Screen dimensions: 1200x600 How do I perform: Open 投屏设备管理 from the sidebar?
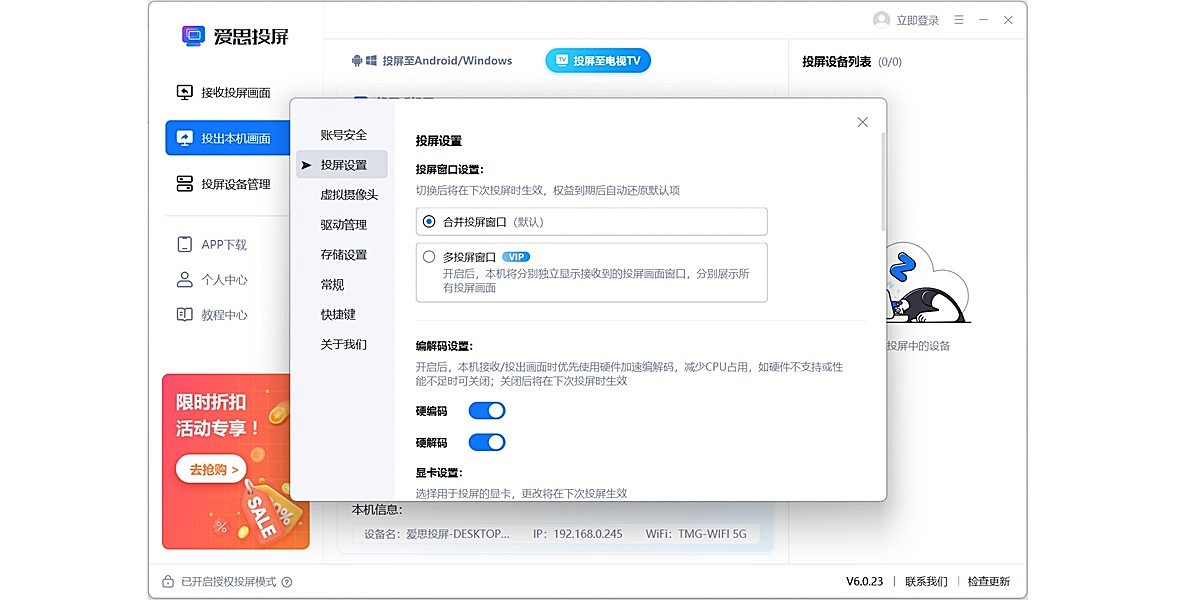(x=186, y=184)
